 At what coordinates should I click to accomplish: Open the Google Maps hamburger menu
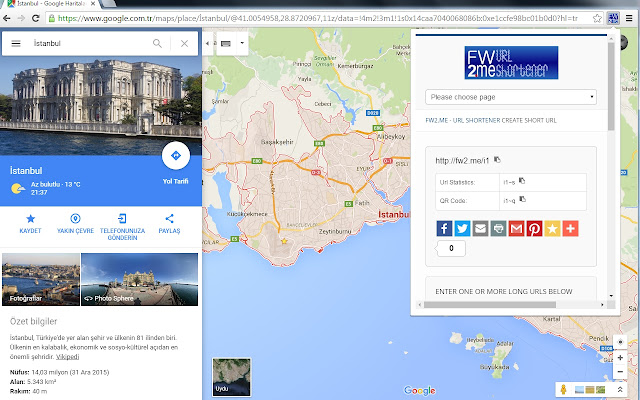point(17,44)
